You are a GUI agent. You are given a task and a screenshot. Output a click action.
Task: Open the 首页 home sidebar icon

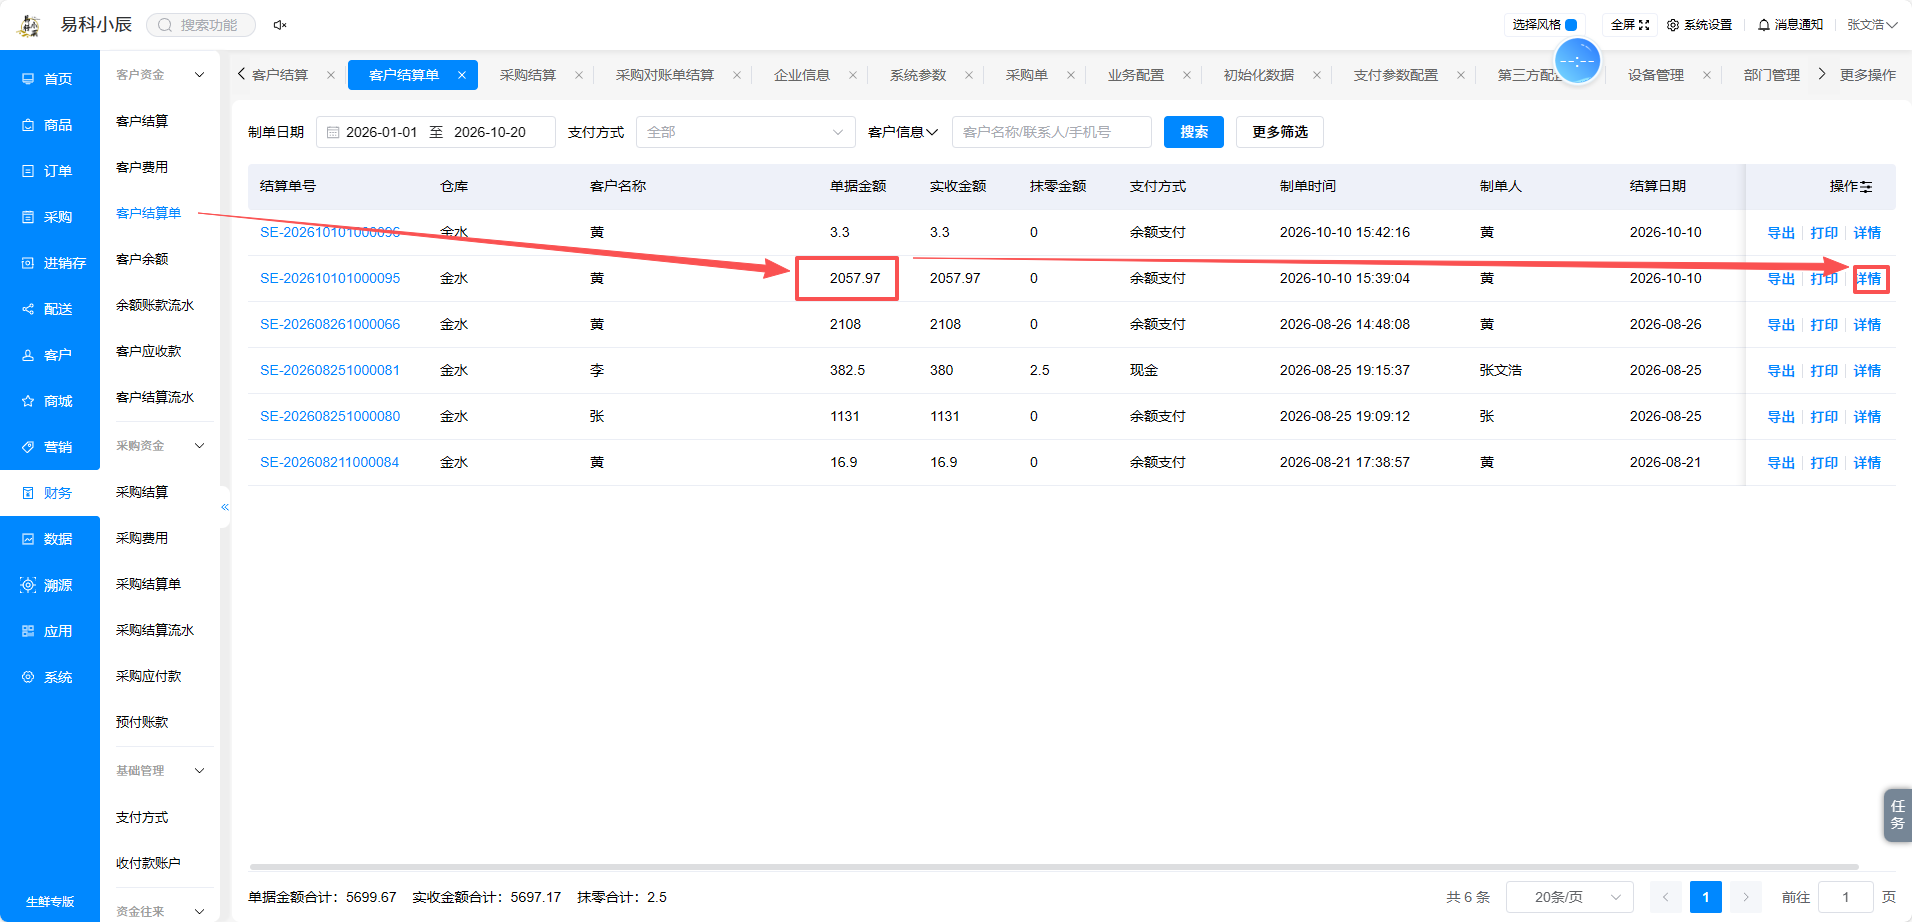coord(28,79)
